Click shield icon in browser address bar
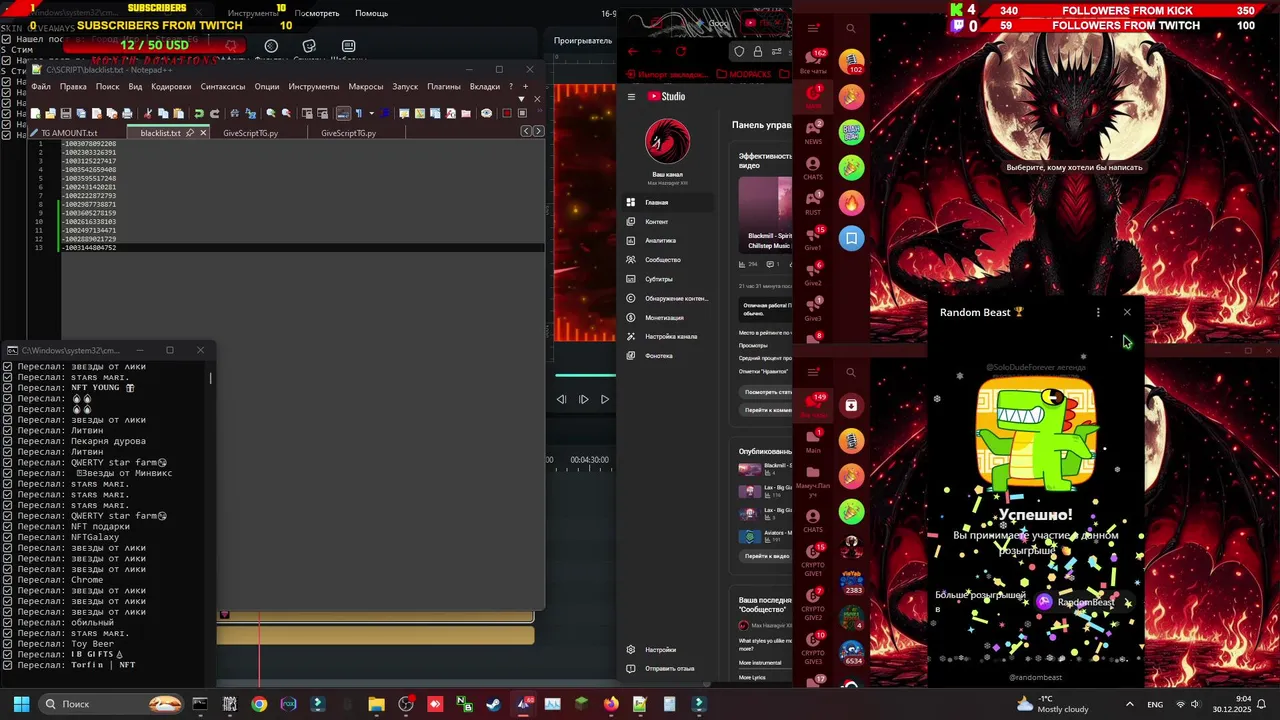This screenshot has width=1280, height=720. pyautogui.click(x=739, y=51)
